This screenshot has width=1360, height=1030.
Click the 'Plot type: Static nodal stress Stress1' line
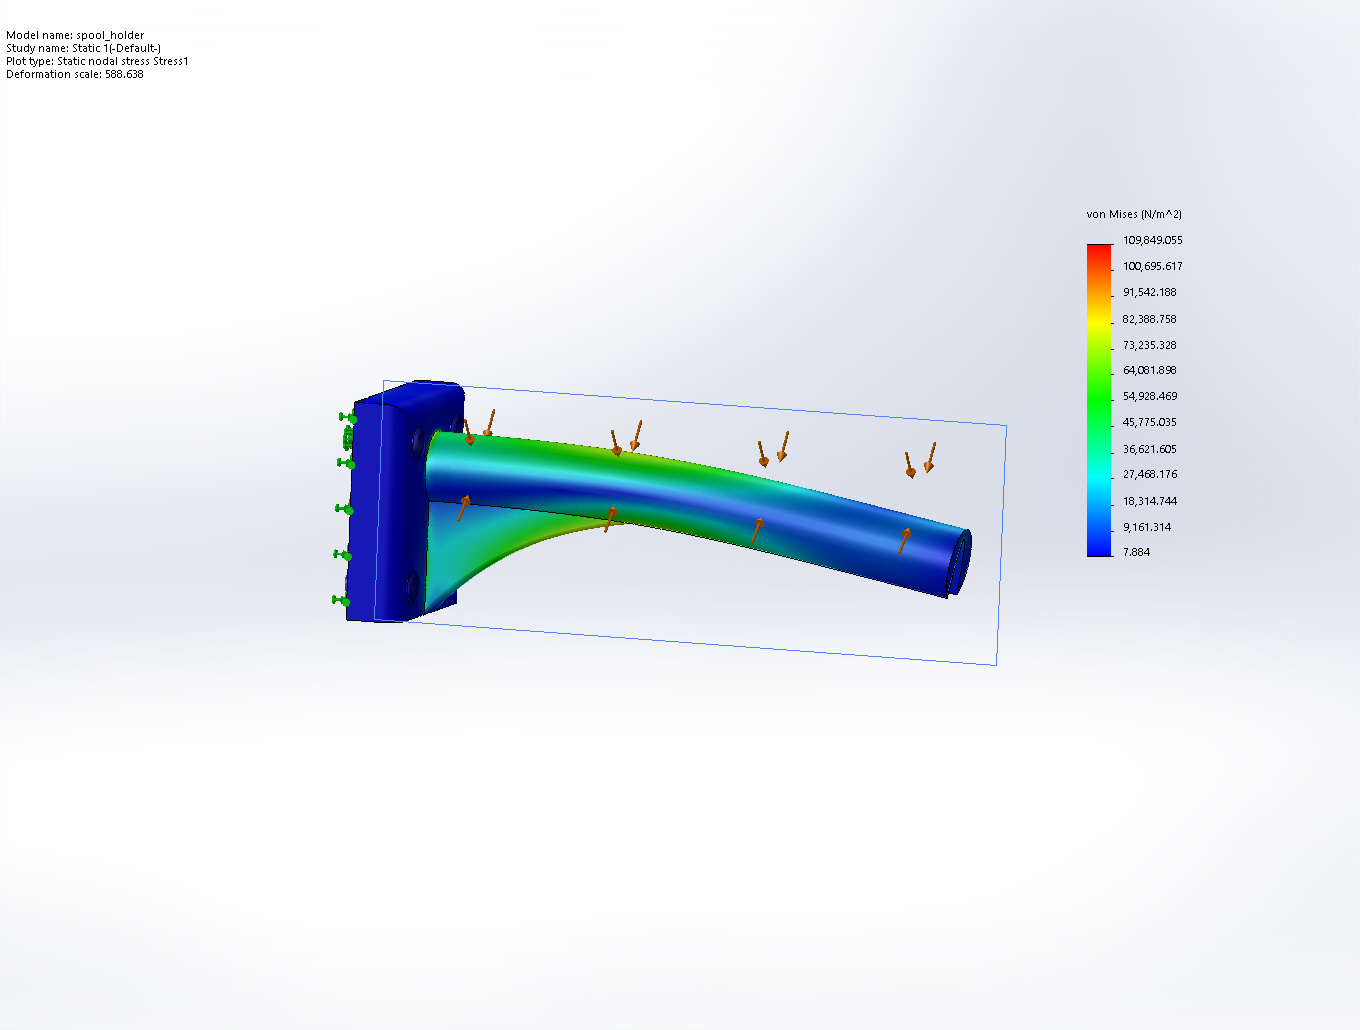[x=97, y=61]
